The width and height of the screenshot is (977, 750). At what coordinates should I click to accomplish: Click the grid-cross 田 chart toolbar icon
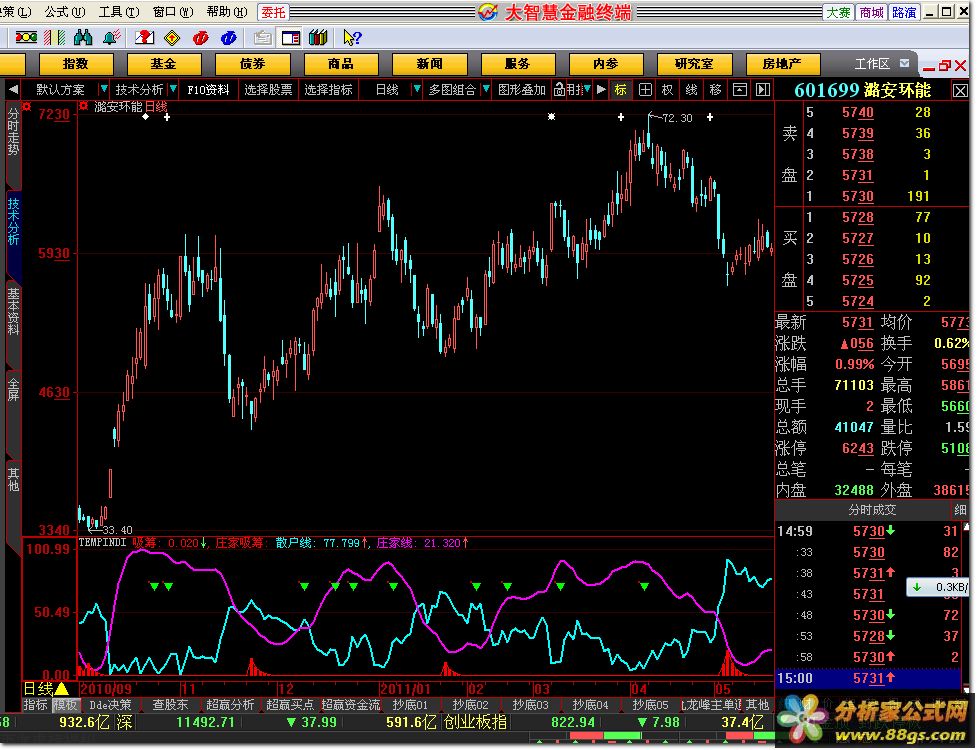click(645, 90)
